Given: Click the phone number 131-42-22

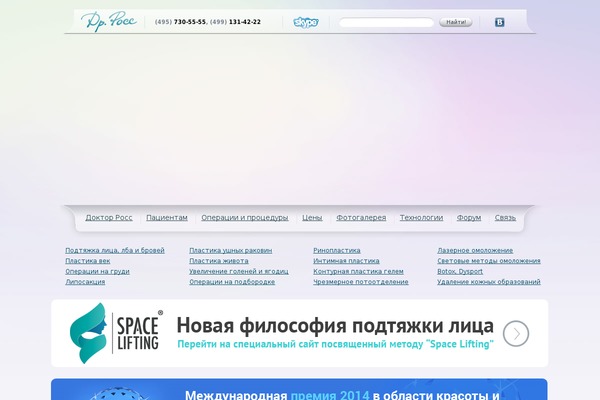Looking at the screenshot, I should (245, 22).
